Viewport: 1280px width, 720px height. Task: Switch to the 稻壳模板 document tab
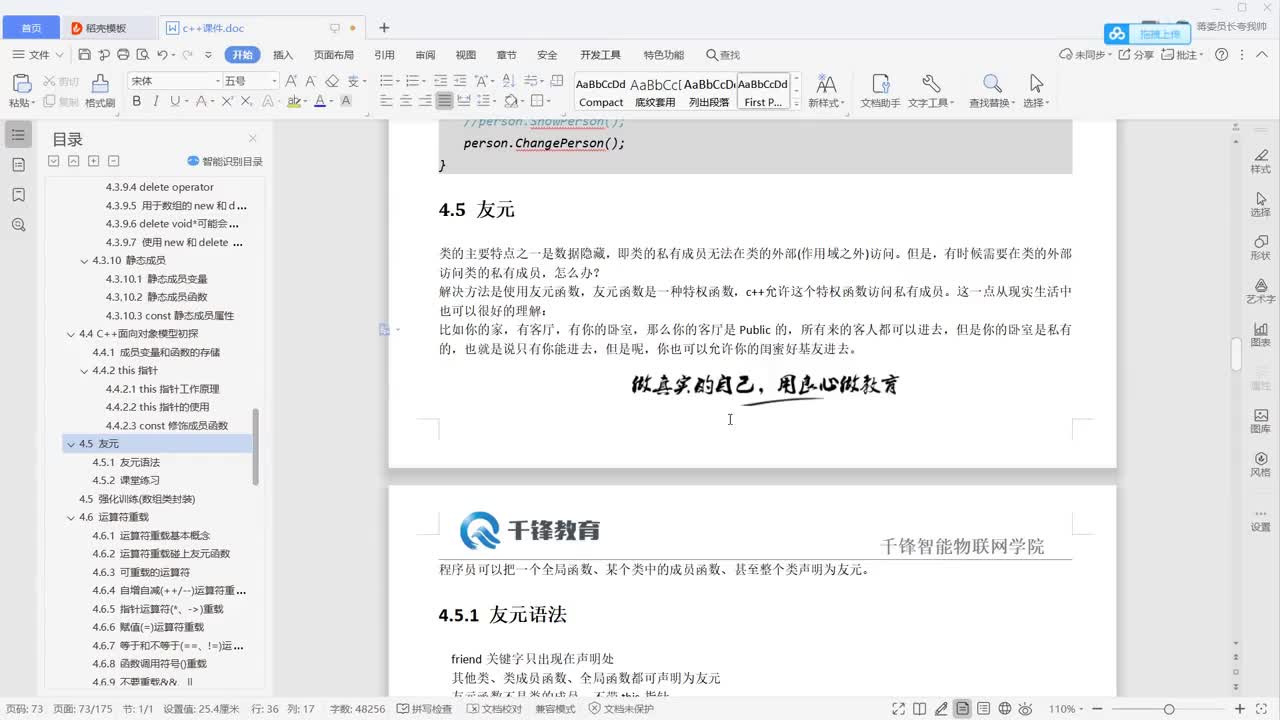tap(106, 28)
